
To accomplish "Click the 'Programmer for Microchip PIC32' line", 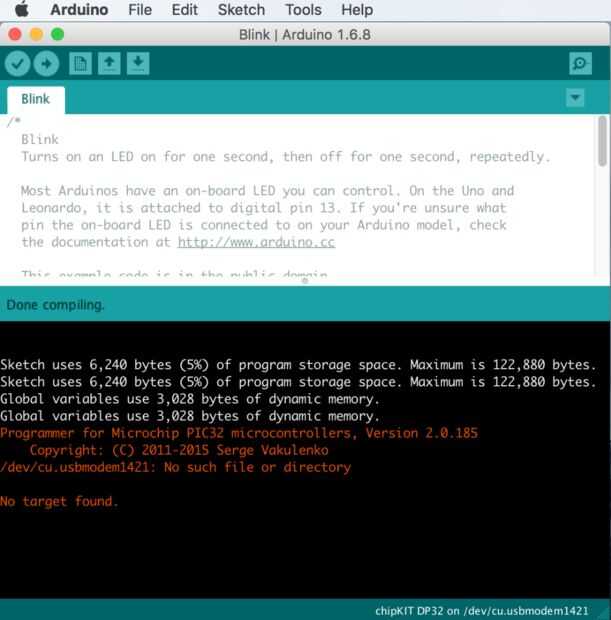I will (x=239, y=433).
